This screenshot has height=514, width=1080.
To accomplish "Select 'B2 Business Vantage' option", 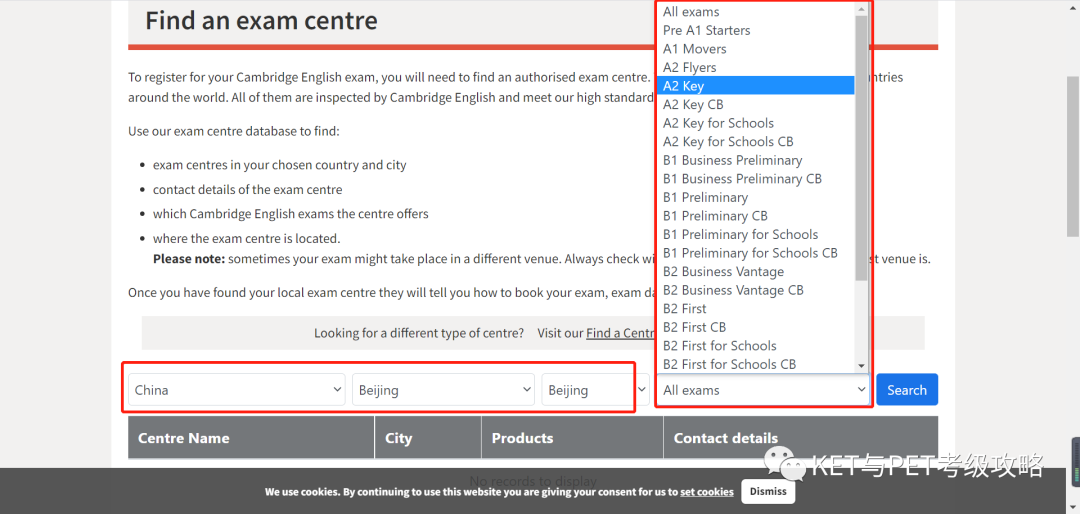I will [x=756, y=271].
